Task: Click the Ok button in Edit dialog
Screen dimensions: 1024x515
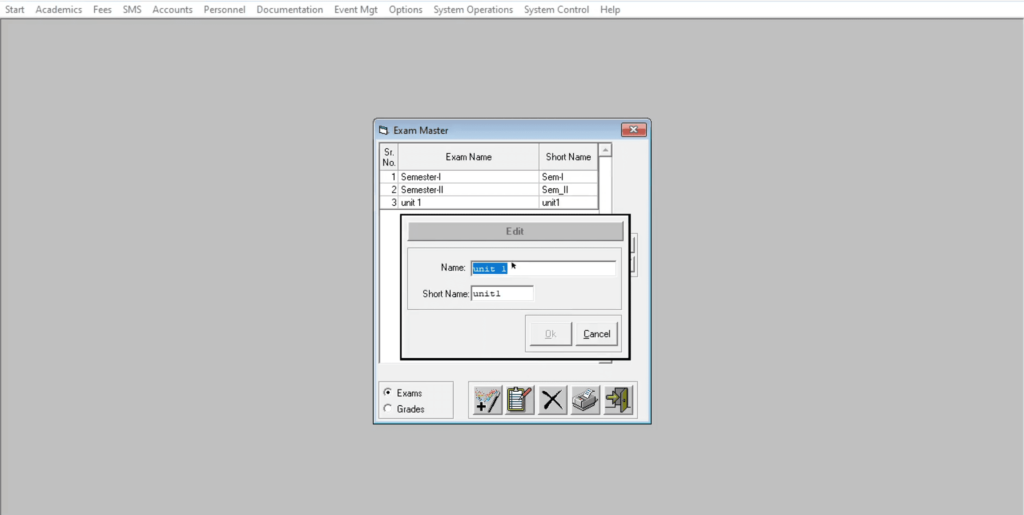Action: (551, 334)
